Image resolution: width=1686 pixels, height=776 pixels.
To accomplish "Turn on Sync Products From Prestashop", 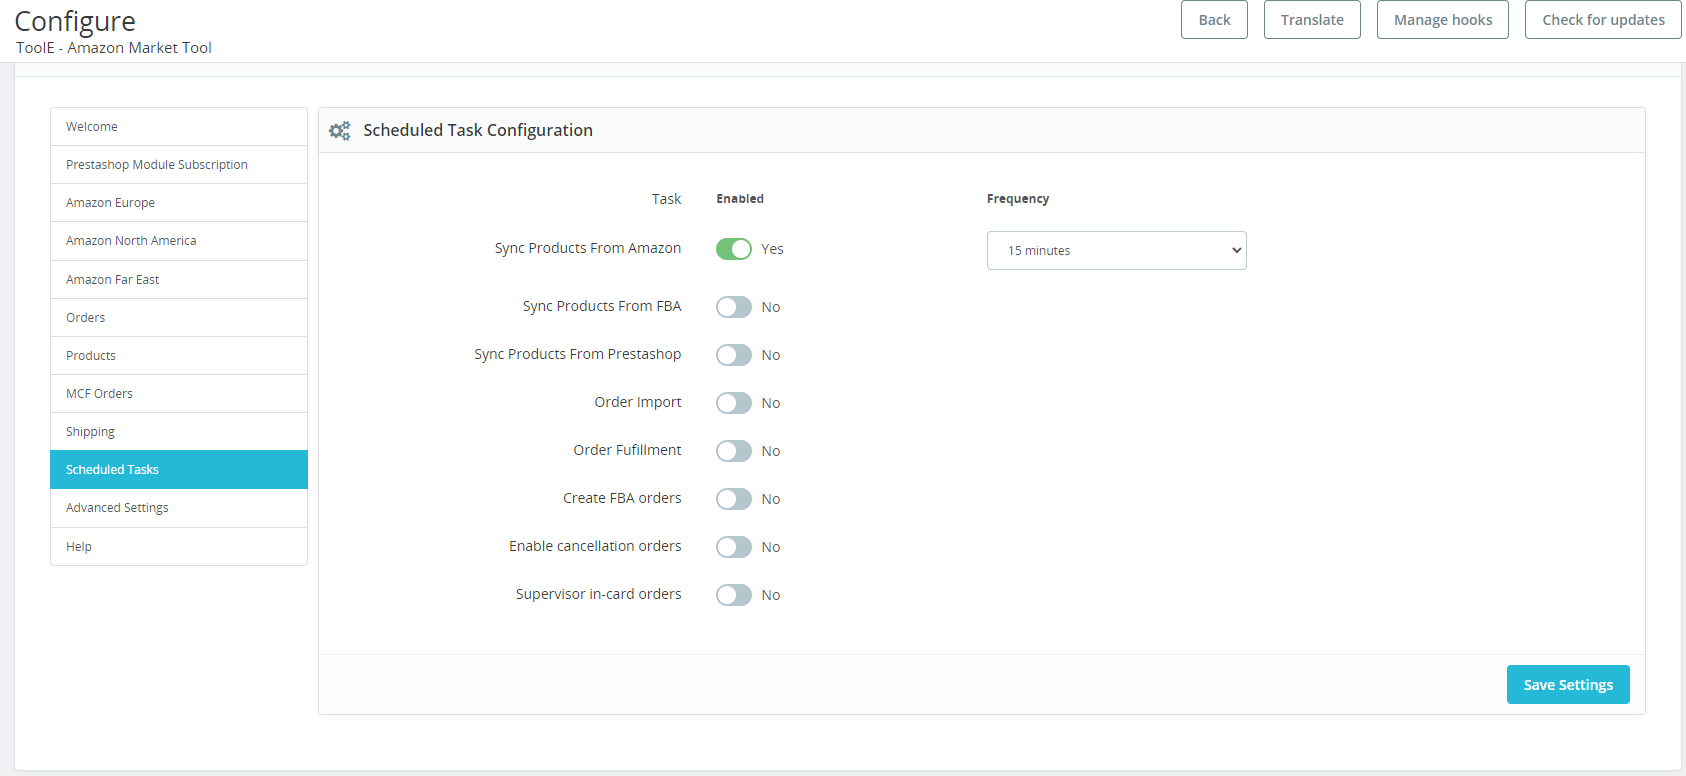I will pos(733,355).
